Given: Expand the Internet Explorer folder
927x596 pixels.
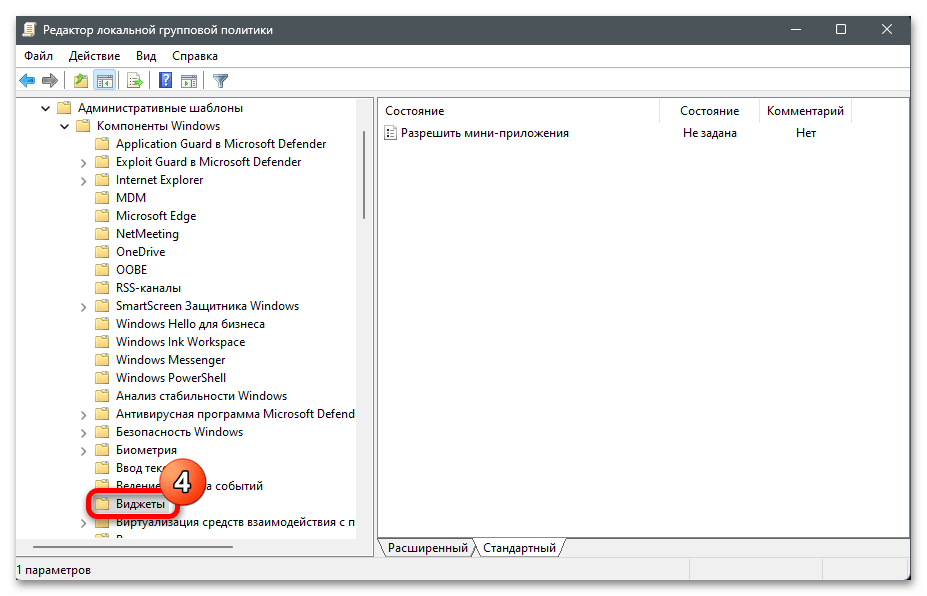Looking at the screenshot, I should (x=83, y=180).
